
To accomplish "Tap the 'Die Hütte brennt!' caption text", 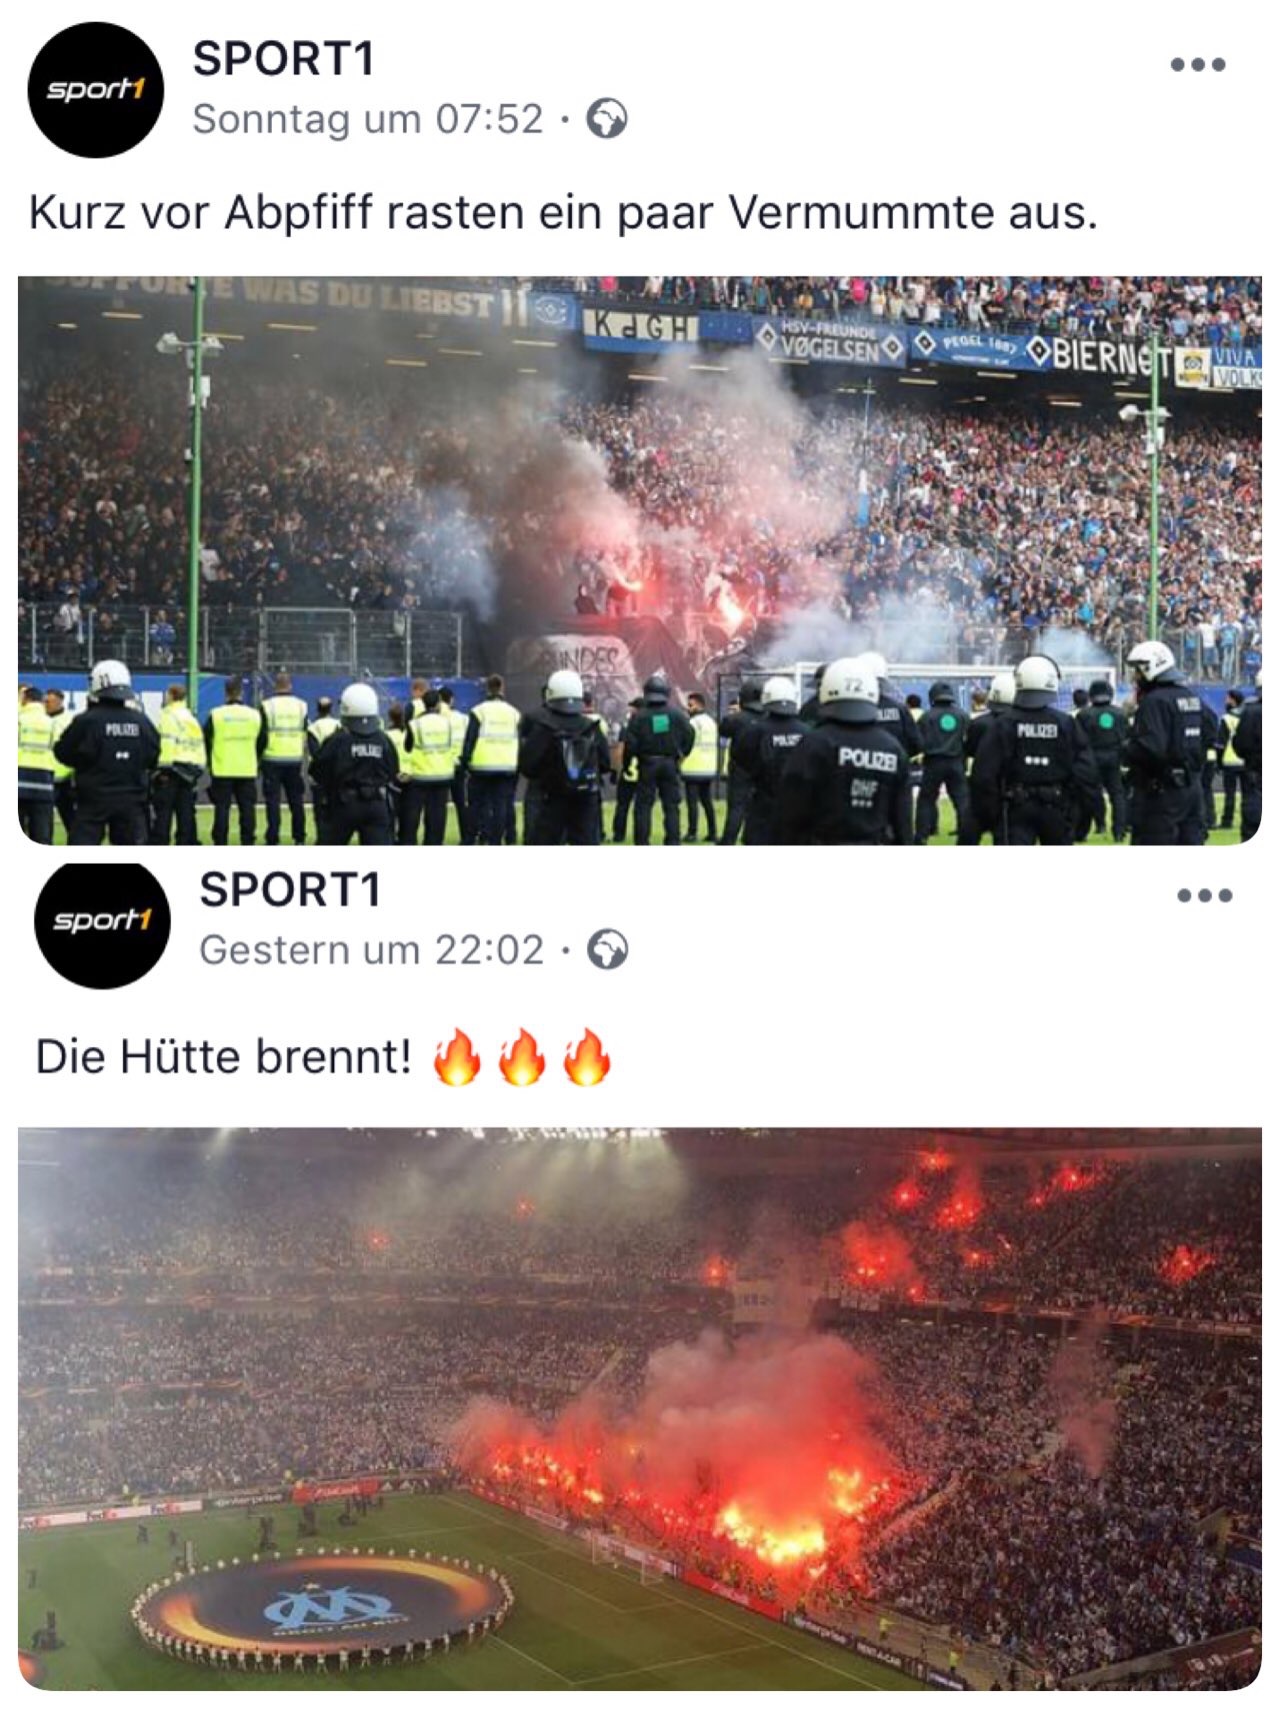I will click(223, 1056).
